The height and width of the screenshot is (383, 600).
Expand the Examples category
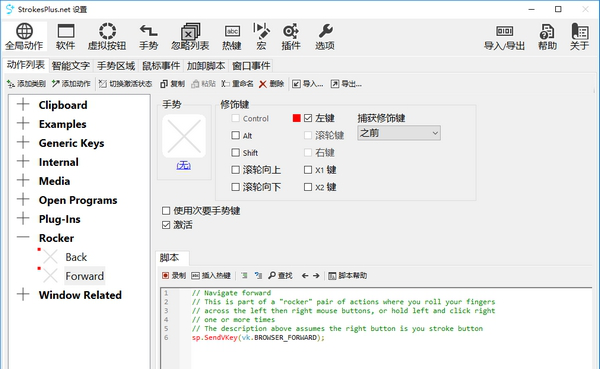(x=23, y=124)
